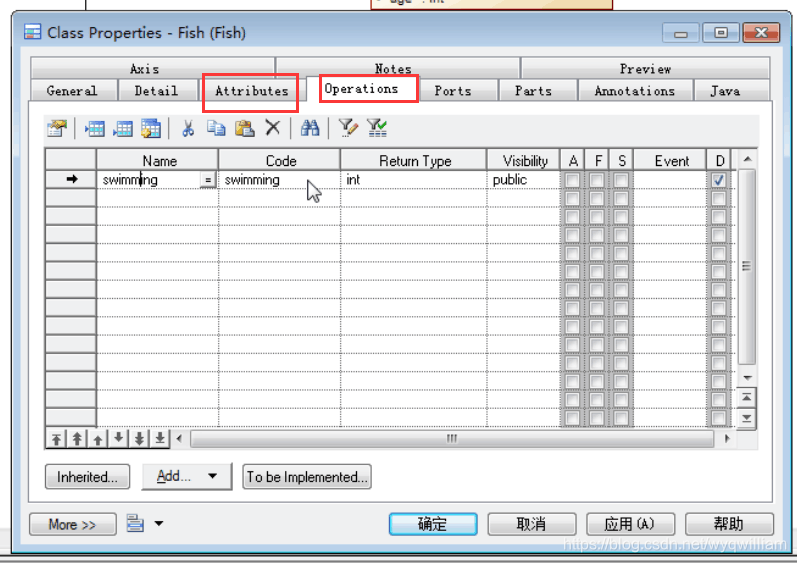Cancel with the 取消 button

tap(532, 524)
